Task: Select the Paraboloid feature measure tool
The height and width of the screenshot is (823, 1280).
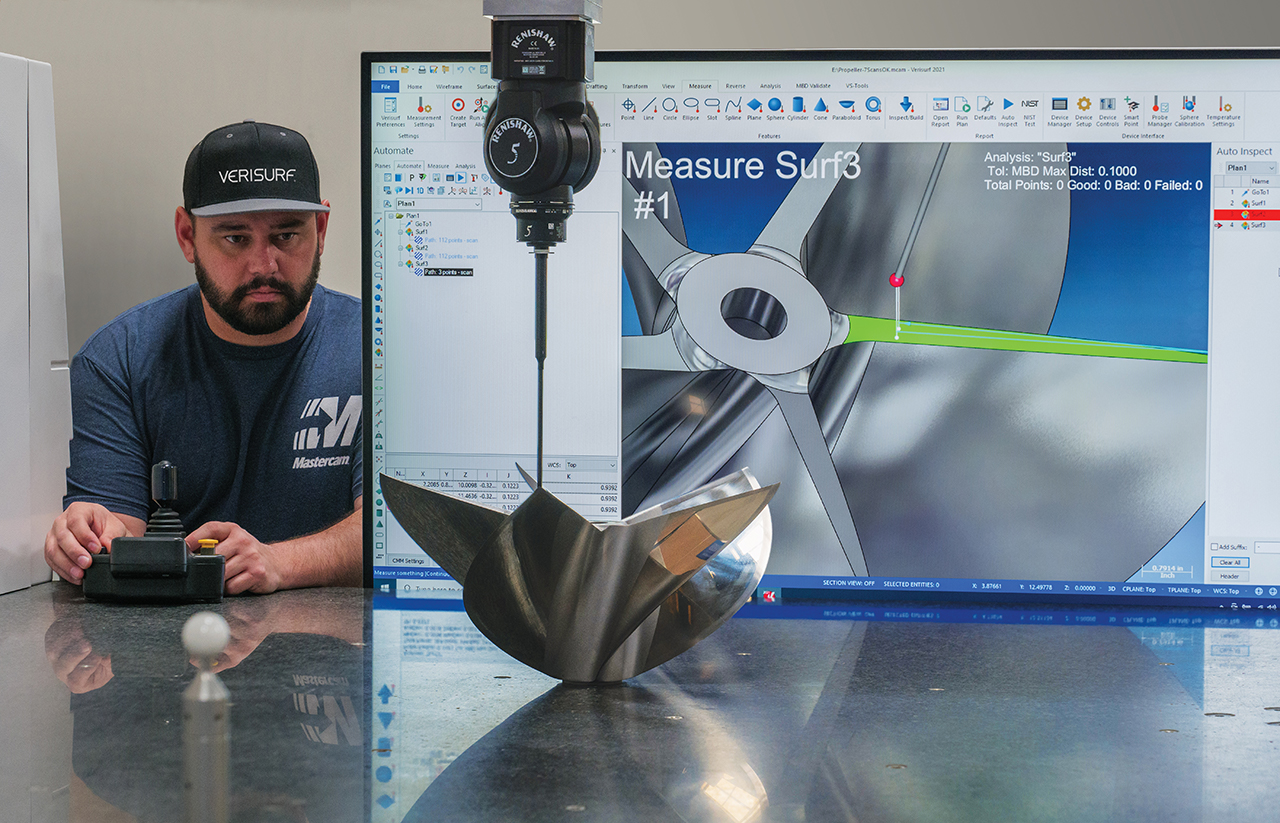Action: click(846, 109)
